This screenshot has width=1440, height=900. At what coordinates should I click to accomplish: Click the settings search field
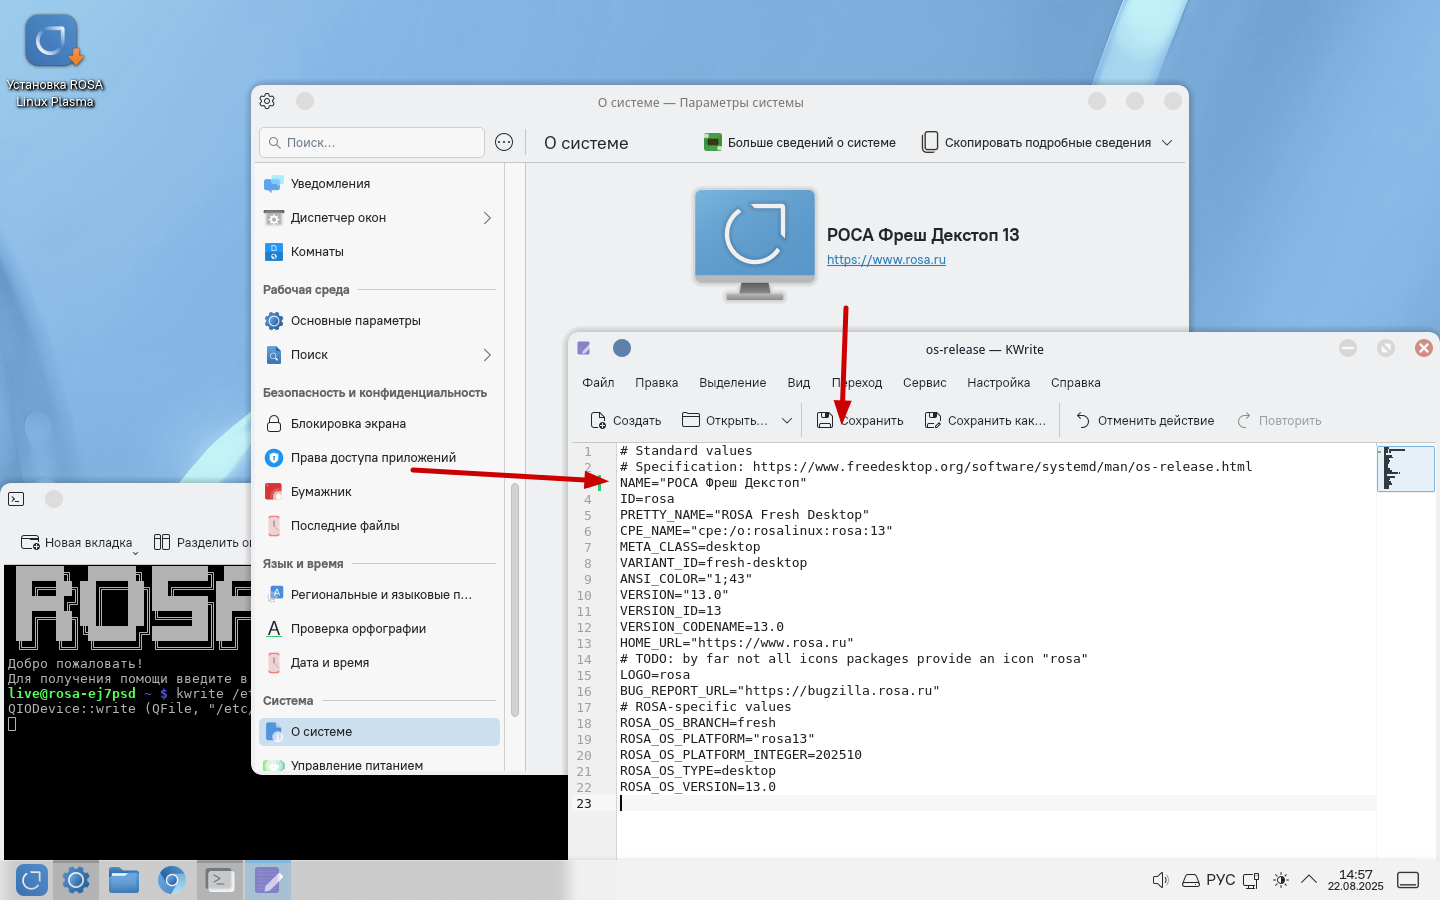(372, 142)
